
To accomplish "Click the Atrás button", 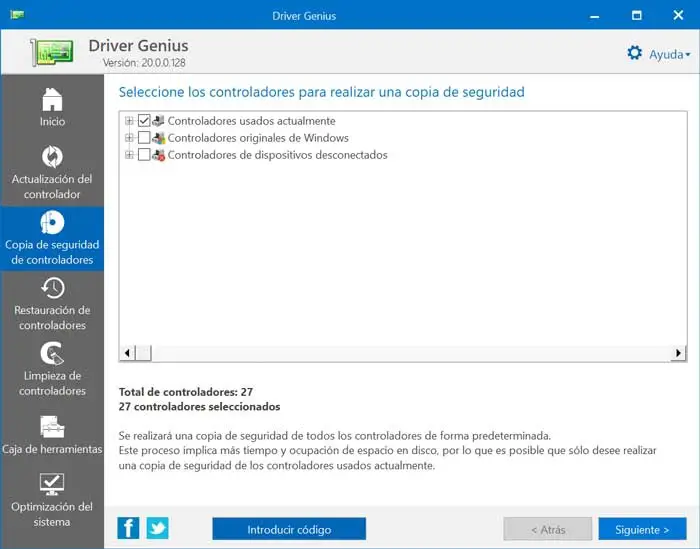I will click(548, 529).
